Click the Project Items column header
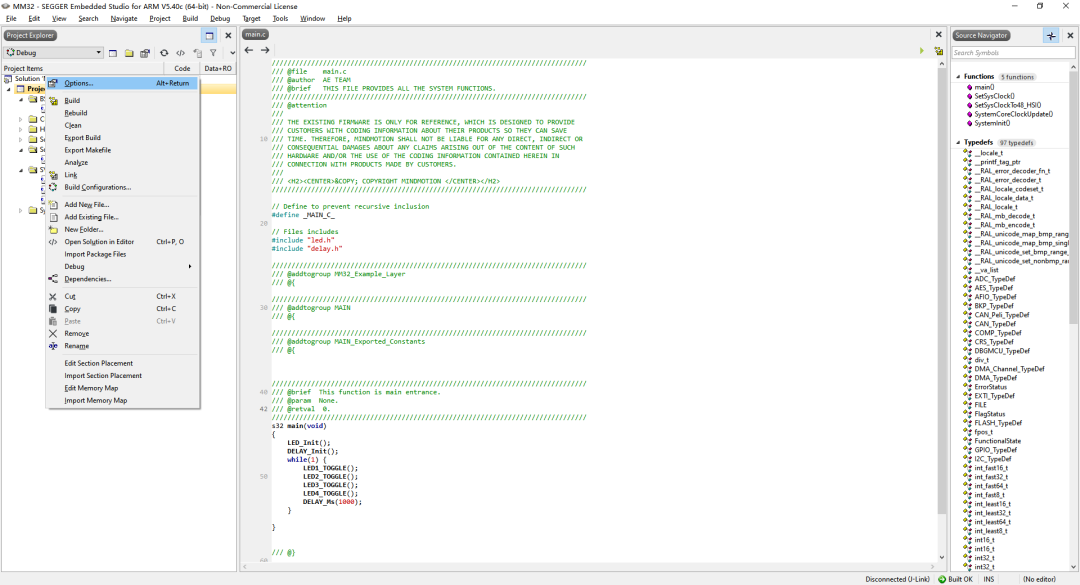 point(83,68)
